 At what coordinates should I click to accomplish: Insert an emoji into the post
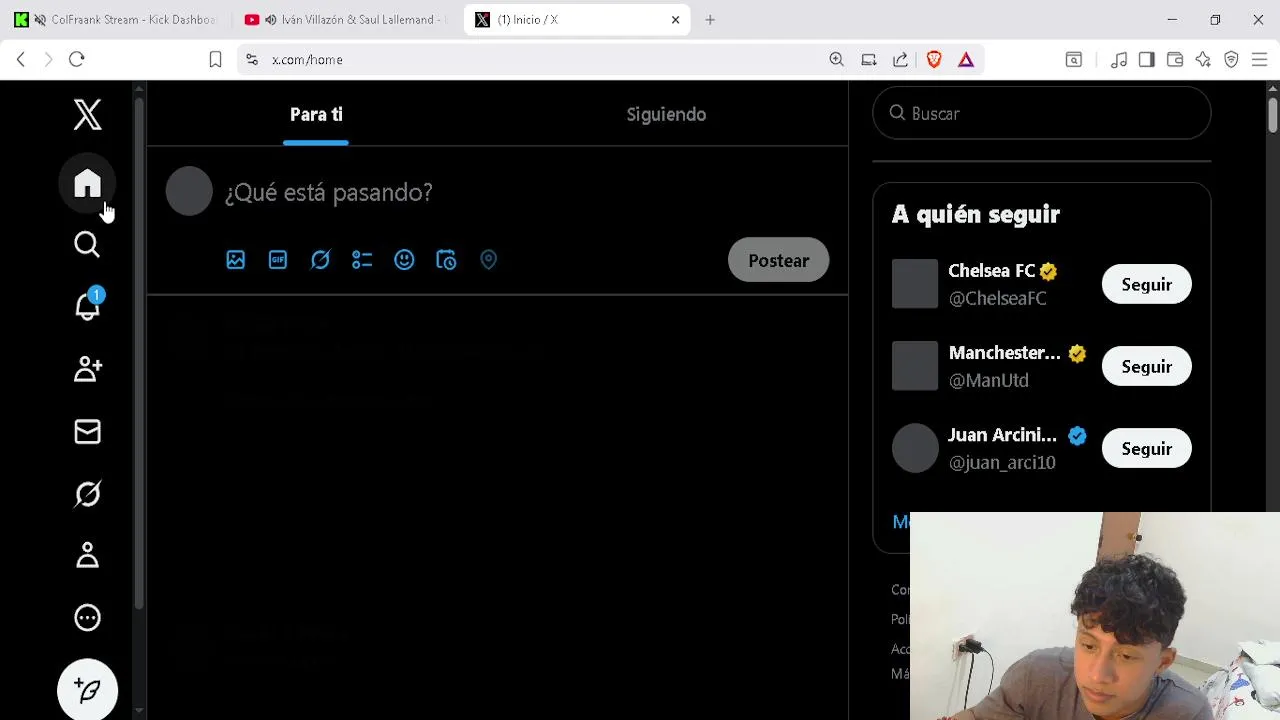coord(404,260)
